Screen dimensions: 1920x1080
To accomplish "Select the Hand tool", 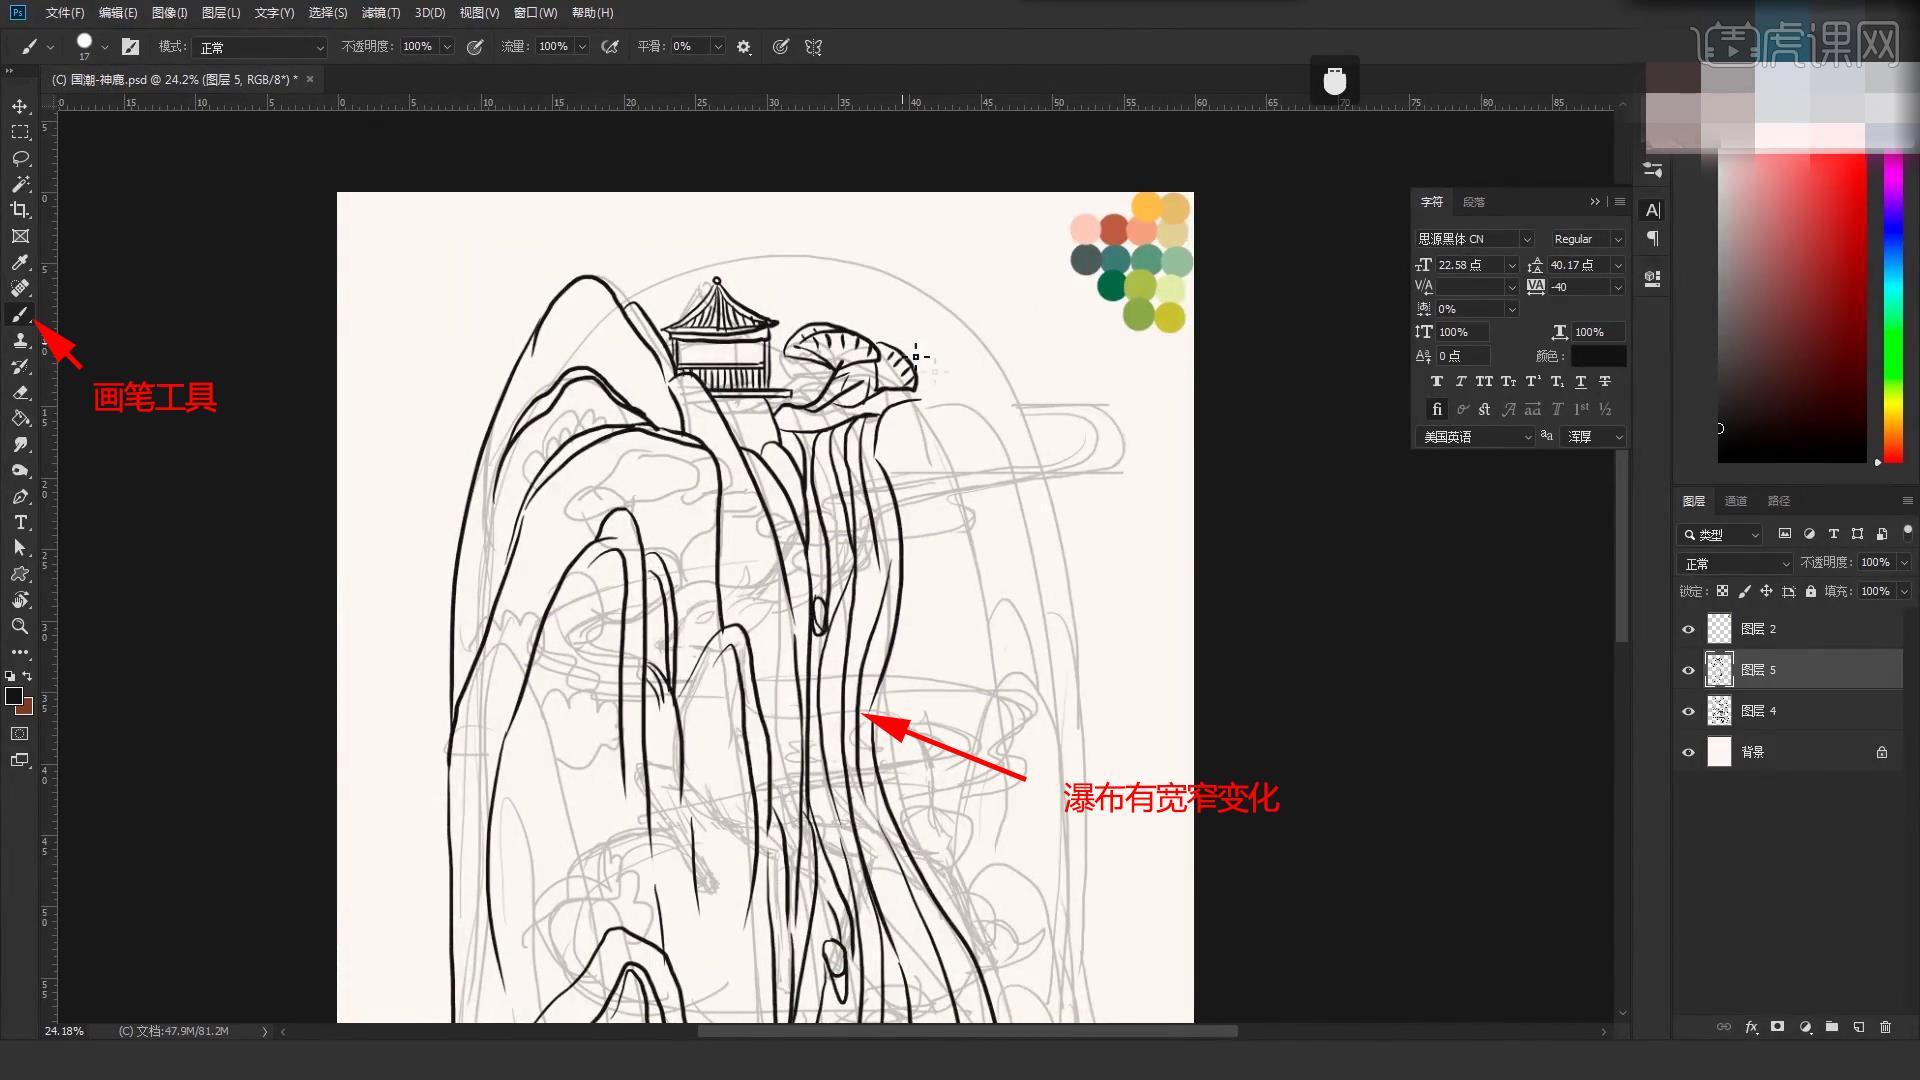I will click(20, 600).
